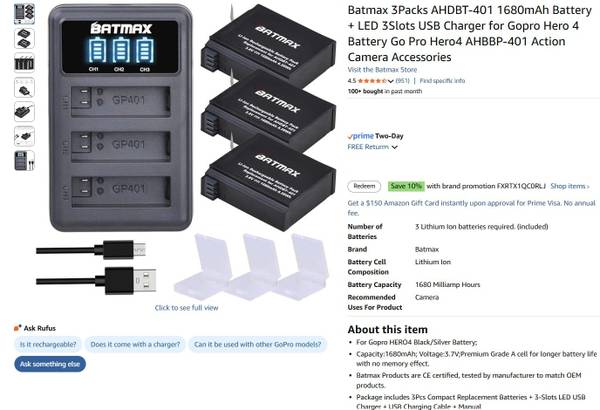Viewport: 600px width, 410px height.
Task: Click Find specific info link
Action: (x=442, y=81)
